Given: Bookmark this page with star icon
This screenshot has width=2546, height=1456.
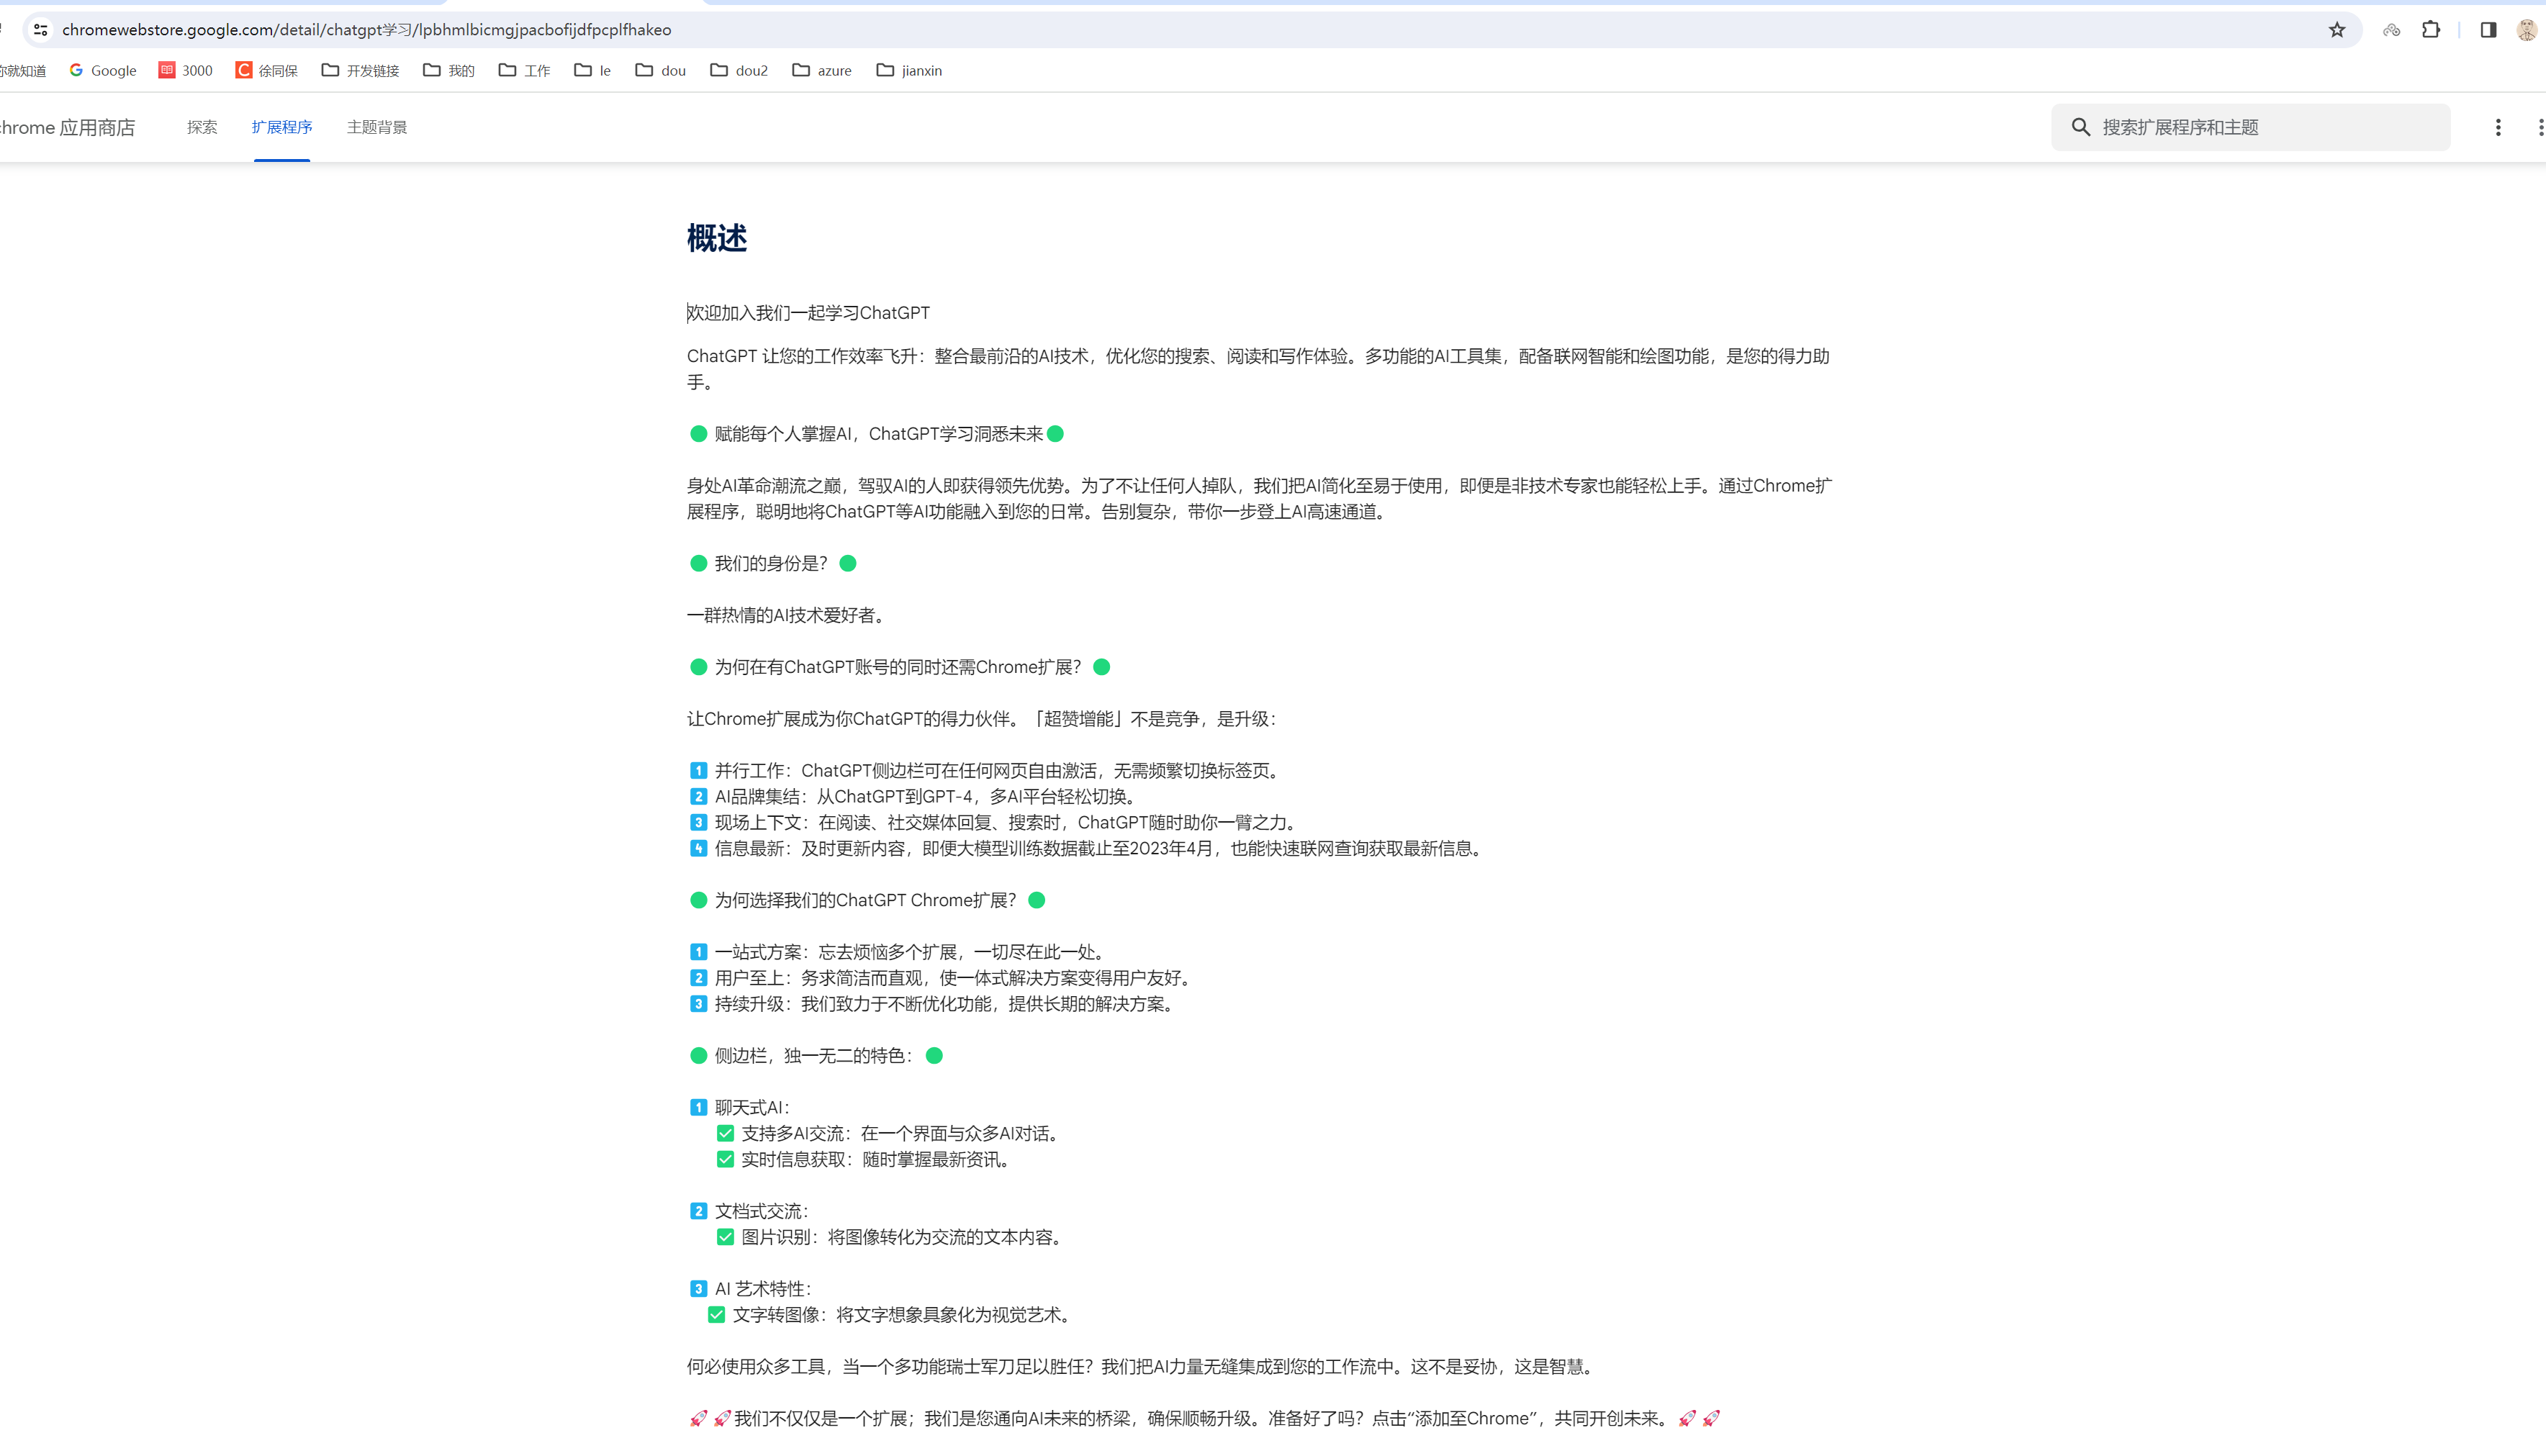Looking at the screenshot, I should pos(2336,30).
